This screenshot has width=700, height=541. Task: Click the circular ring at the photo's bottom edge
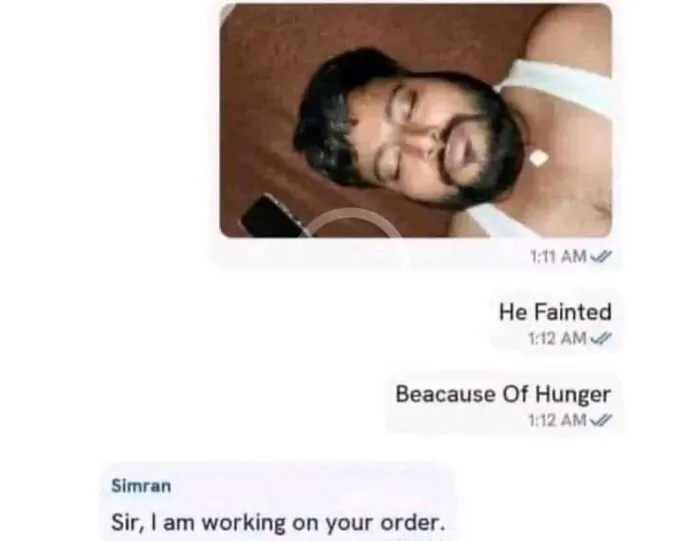(x=355, y=223)
